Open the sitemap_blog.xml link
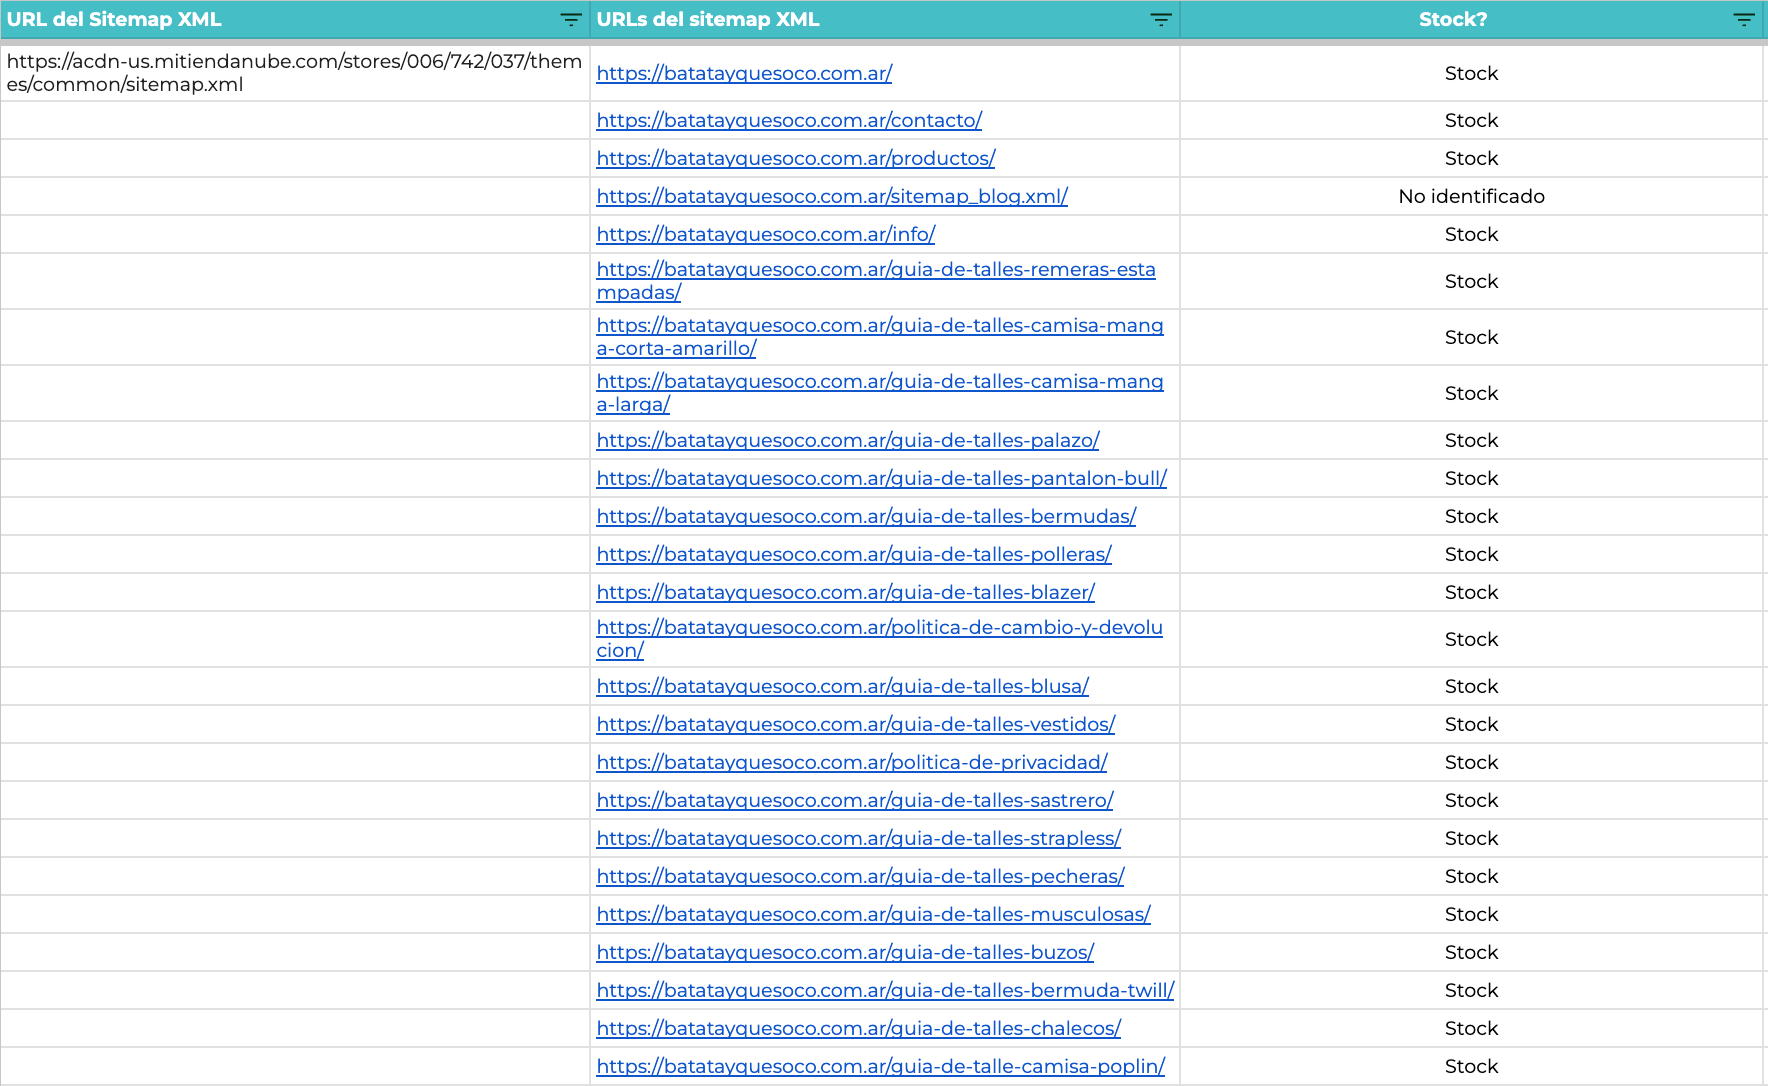This screenshot has width=1768, height=1086. click(832, 196)
